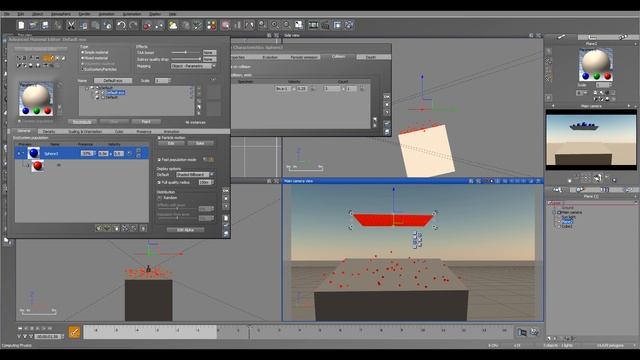Undo the last action via toolbar
This screenshot has height=360, width=640.
coord(121,25)
